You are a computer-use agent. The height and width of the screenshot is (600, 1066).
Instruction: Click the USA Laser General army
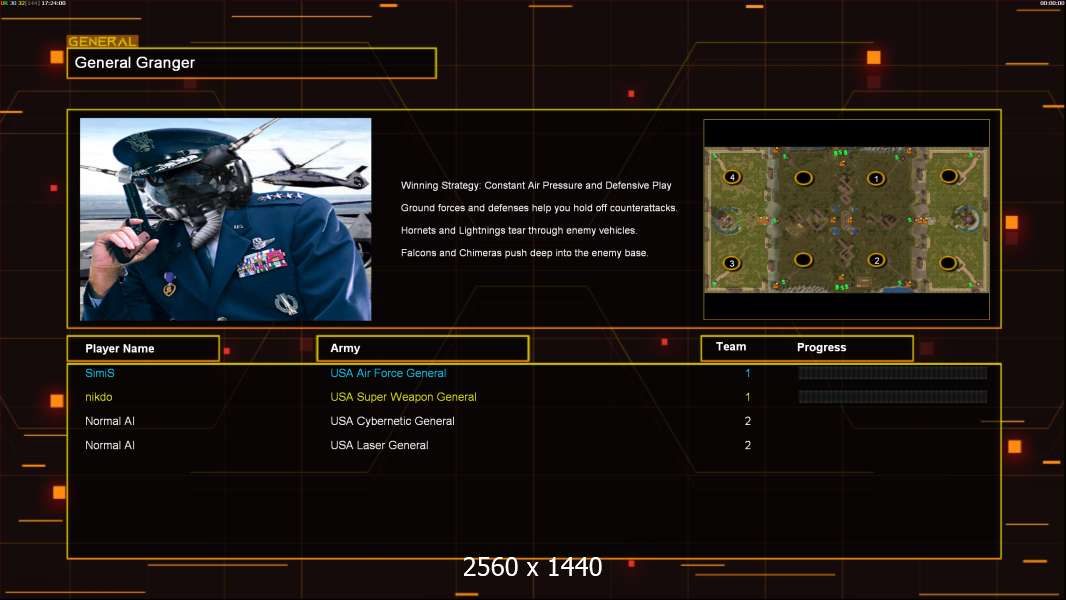click(379, 445)
